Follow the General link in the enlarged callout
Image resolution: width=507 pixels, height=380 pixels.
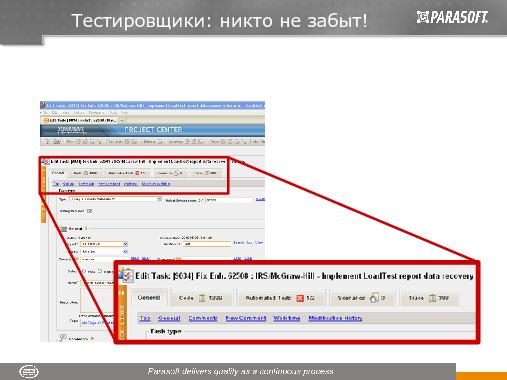coord(169,318)
